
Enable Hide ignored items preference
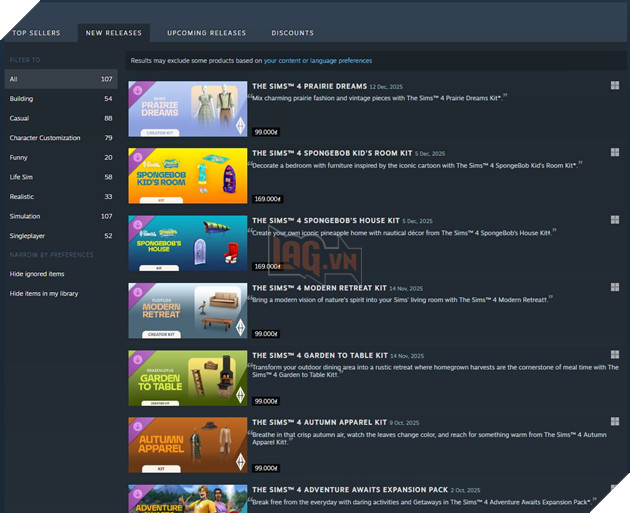[37, 274]
